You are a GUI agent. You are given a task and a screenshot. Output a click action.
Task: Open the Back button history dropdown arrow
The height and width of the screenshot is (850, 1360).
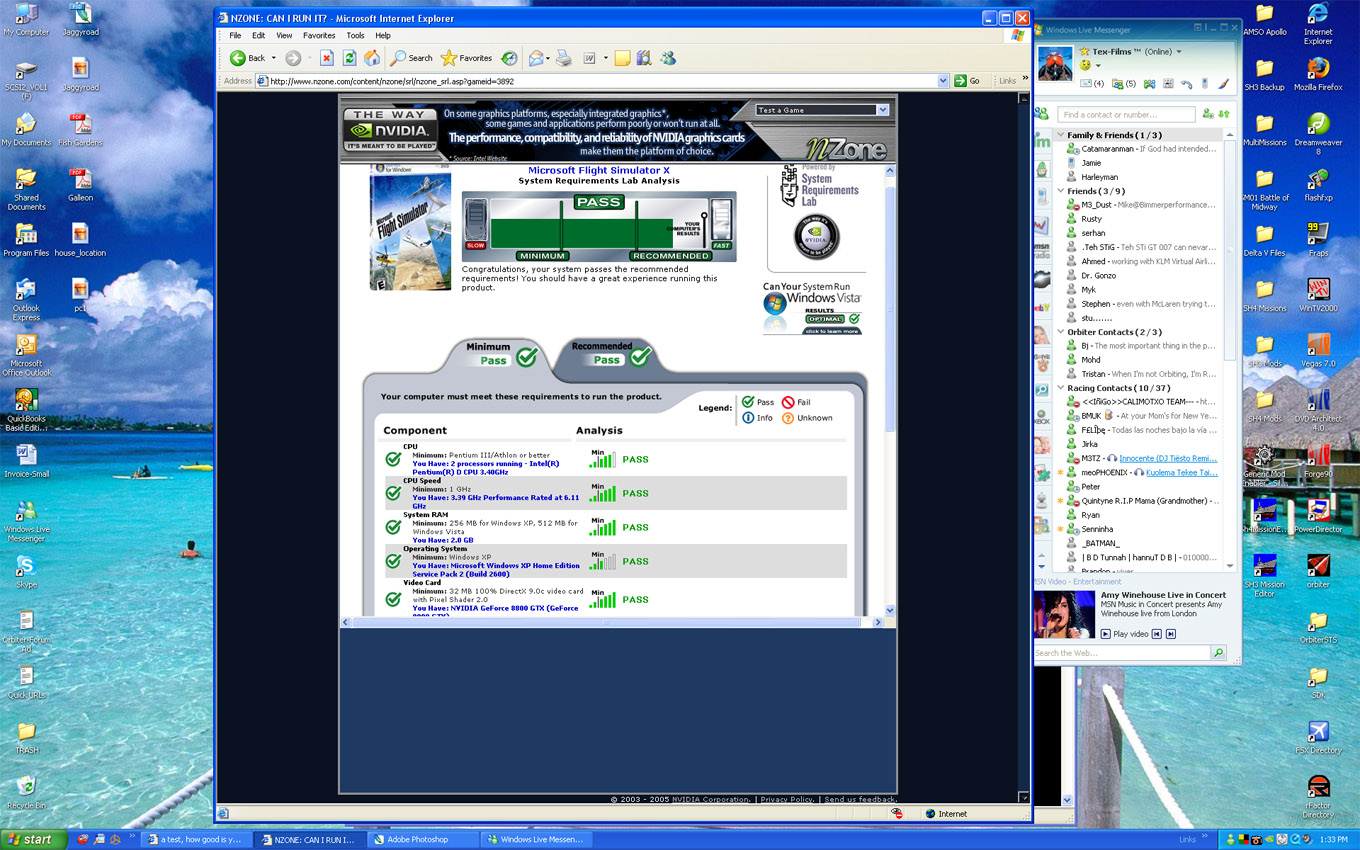click(274, 58)
